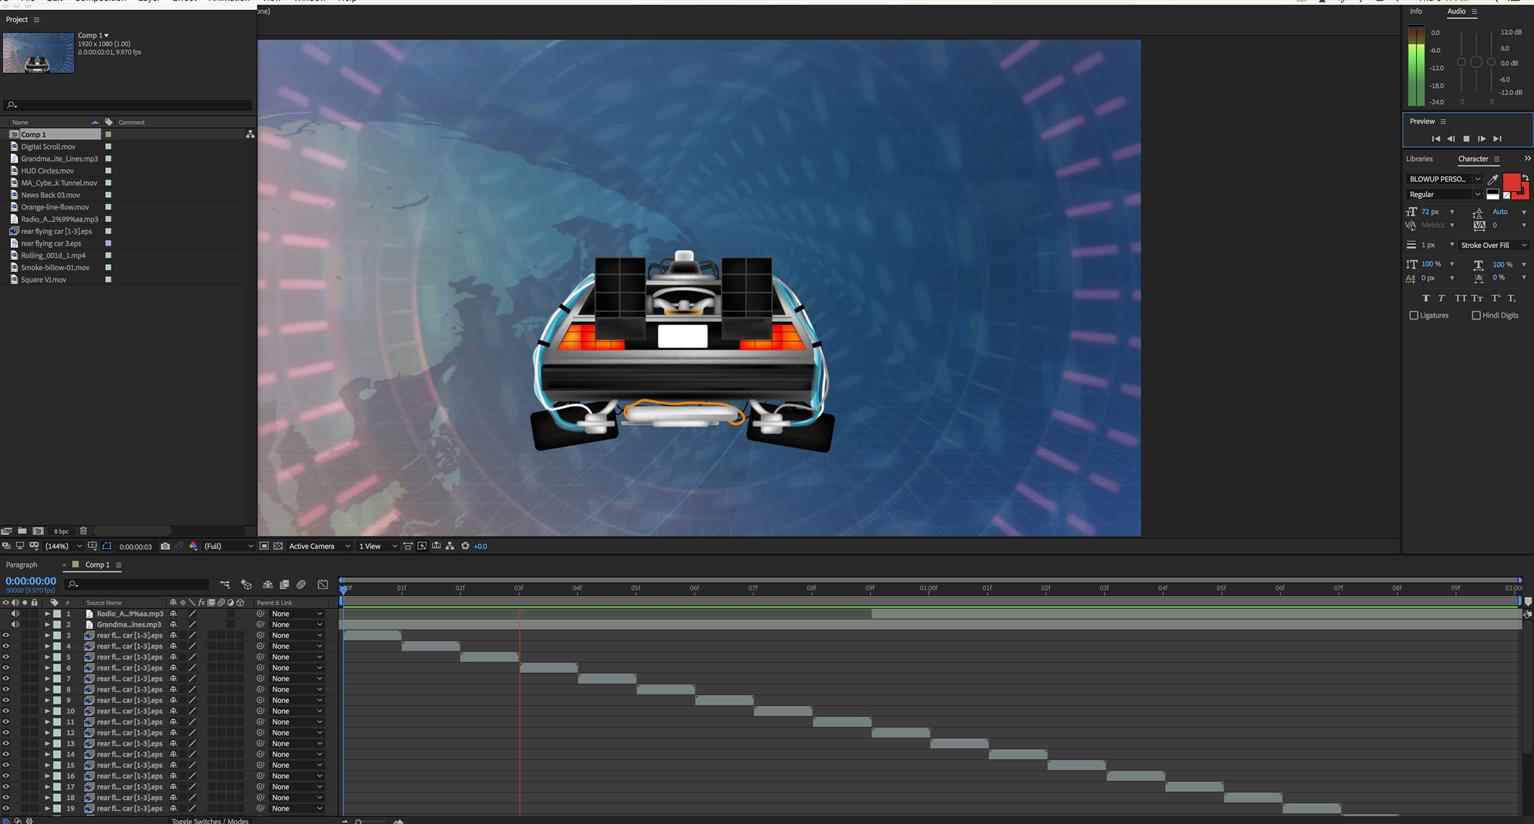Viewport: 1534px width, 824px height.
Task: Open Graph Editor icon in timeline
Action: (322, 584)
